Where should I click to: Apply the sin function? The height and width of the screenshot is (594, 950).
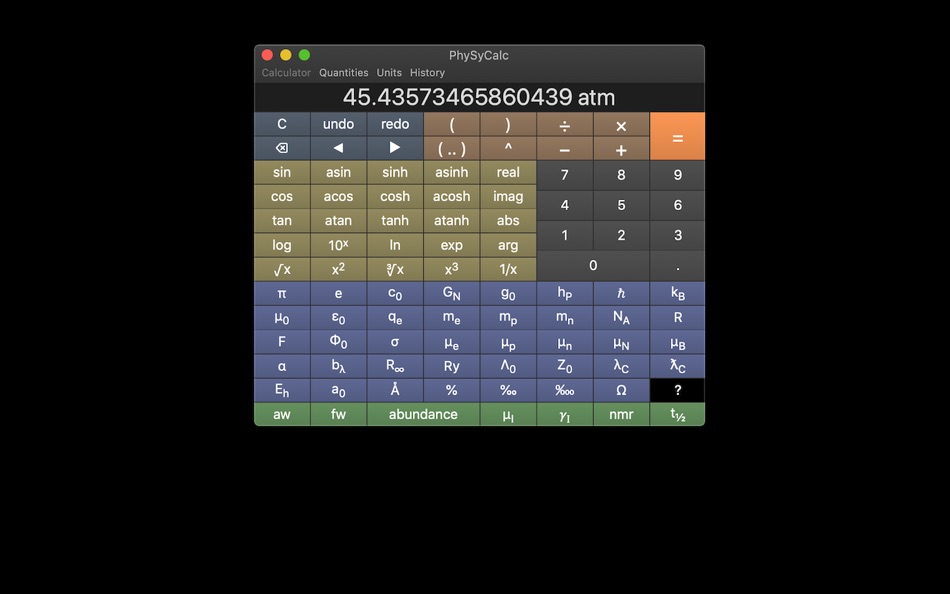(x=282, y=172)
